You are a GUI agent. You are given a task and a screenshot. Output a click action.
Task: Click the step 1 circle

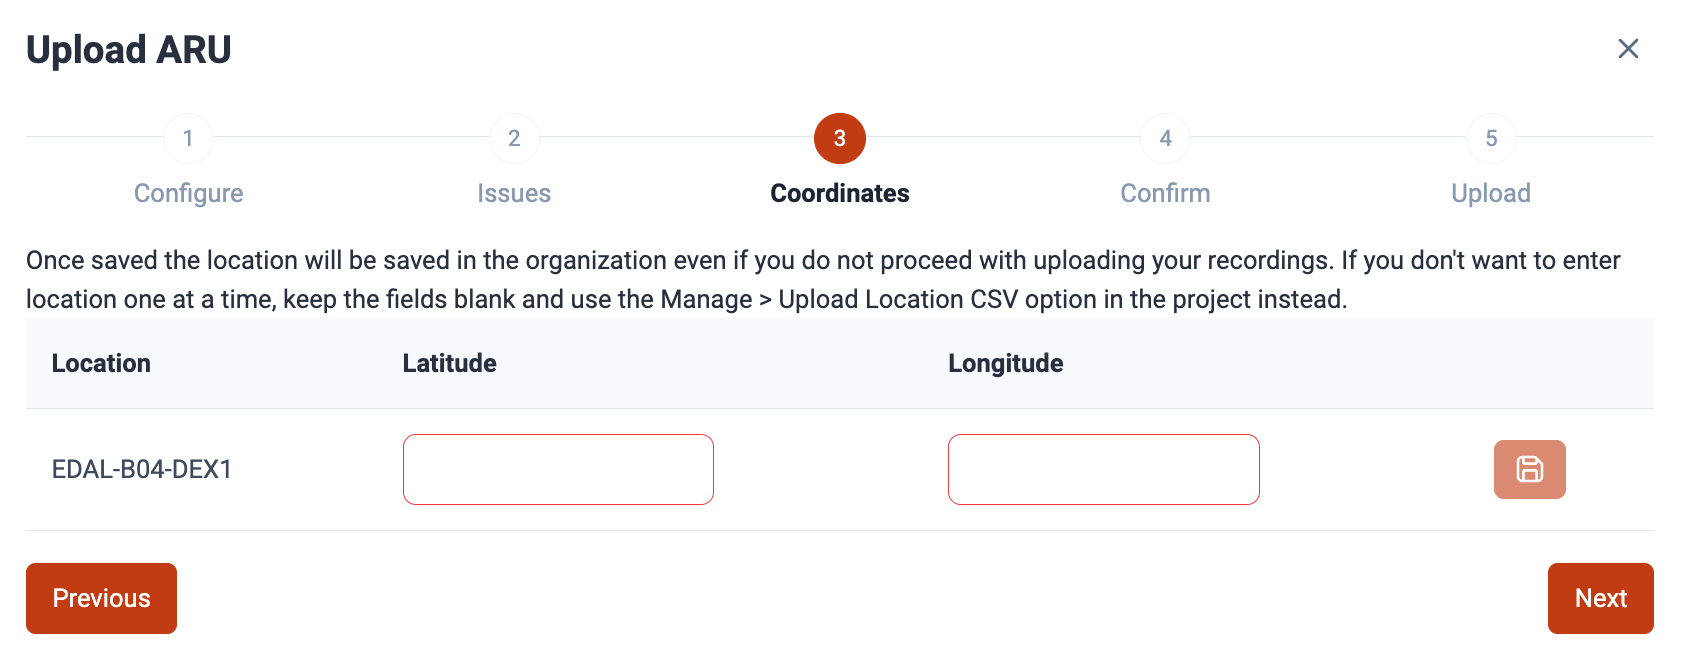click(x=188, y=138)
